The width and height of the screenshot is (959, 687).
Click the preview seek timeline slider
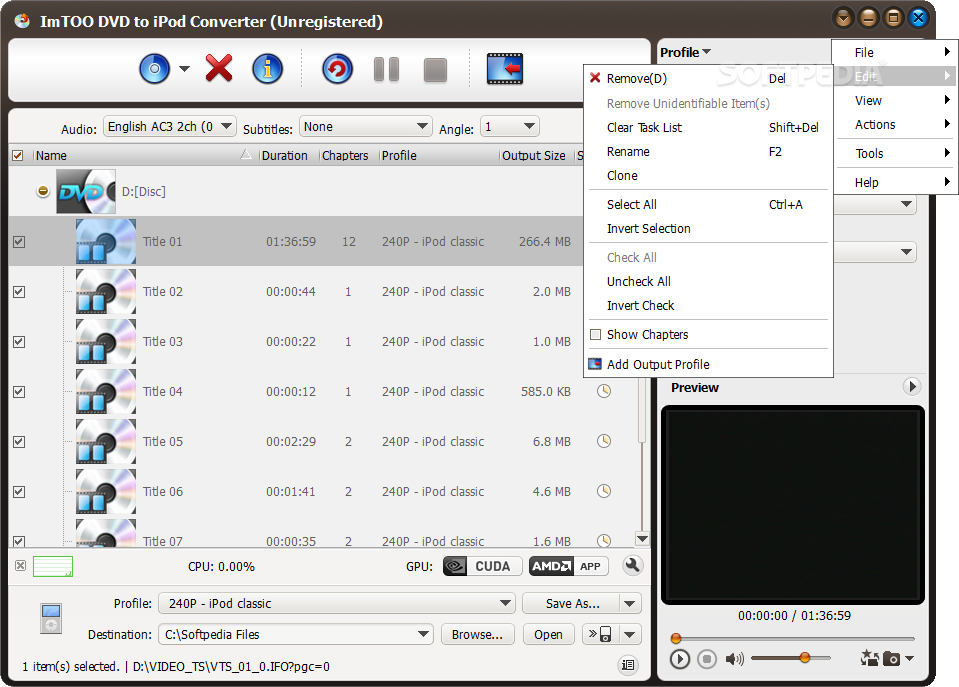793,638
